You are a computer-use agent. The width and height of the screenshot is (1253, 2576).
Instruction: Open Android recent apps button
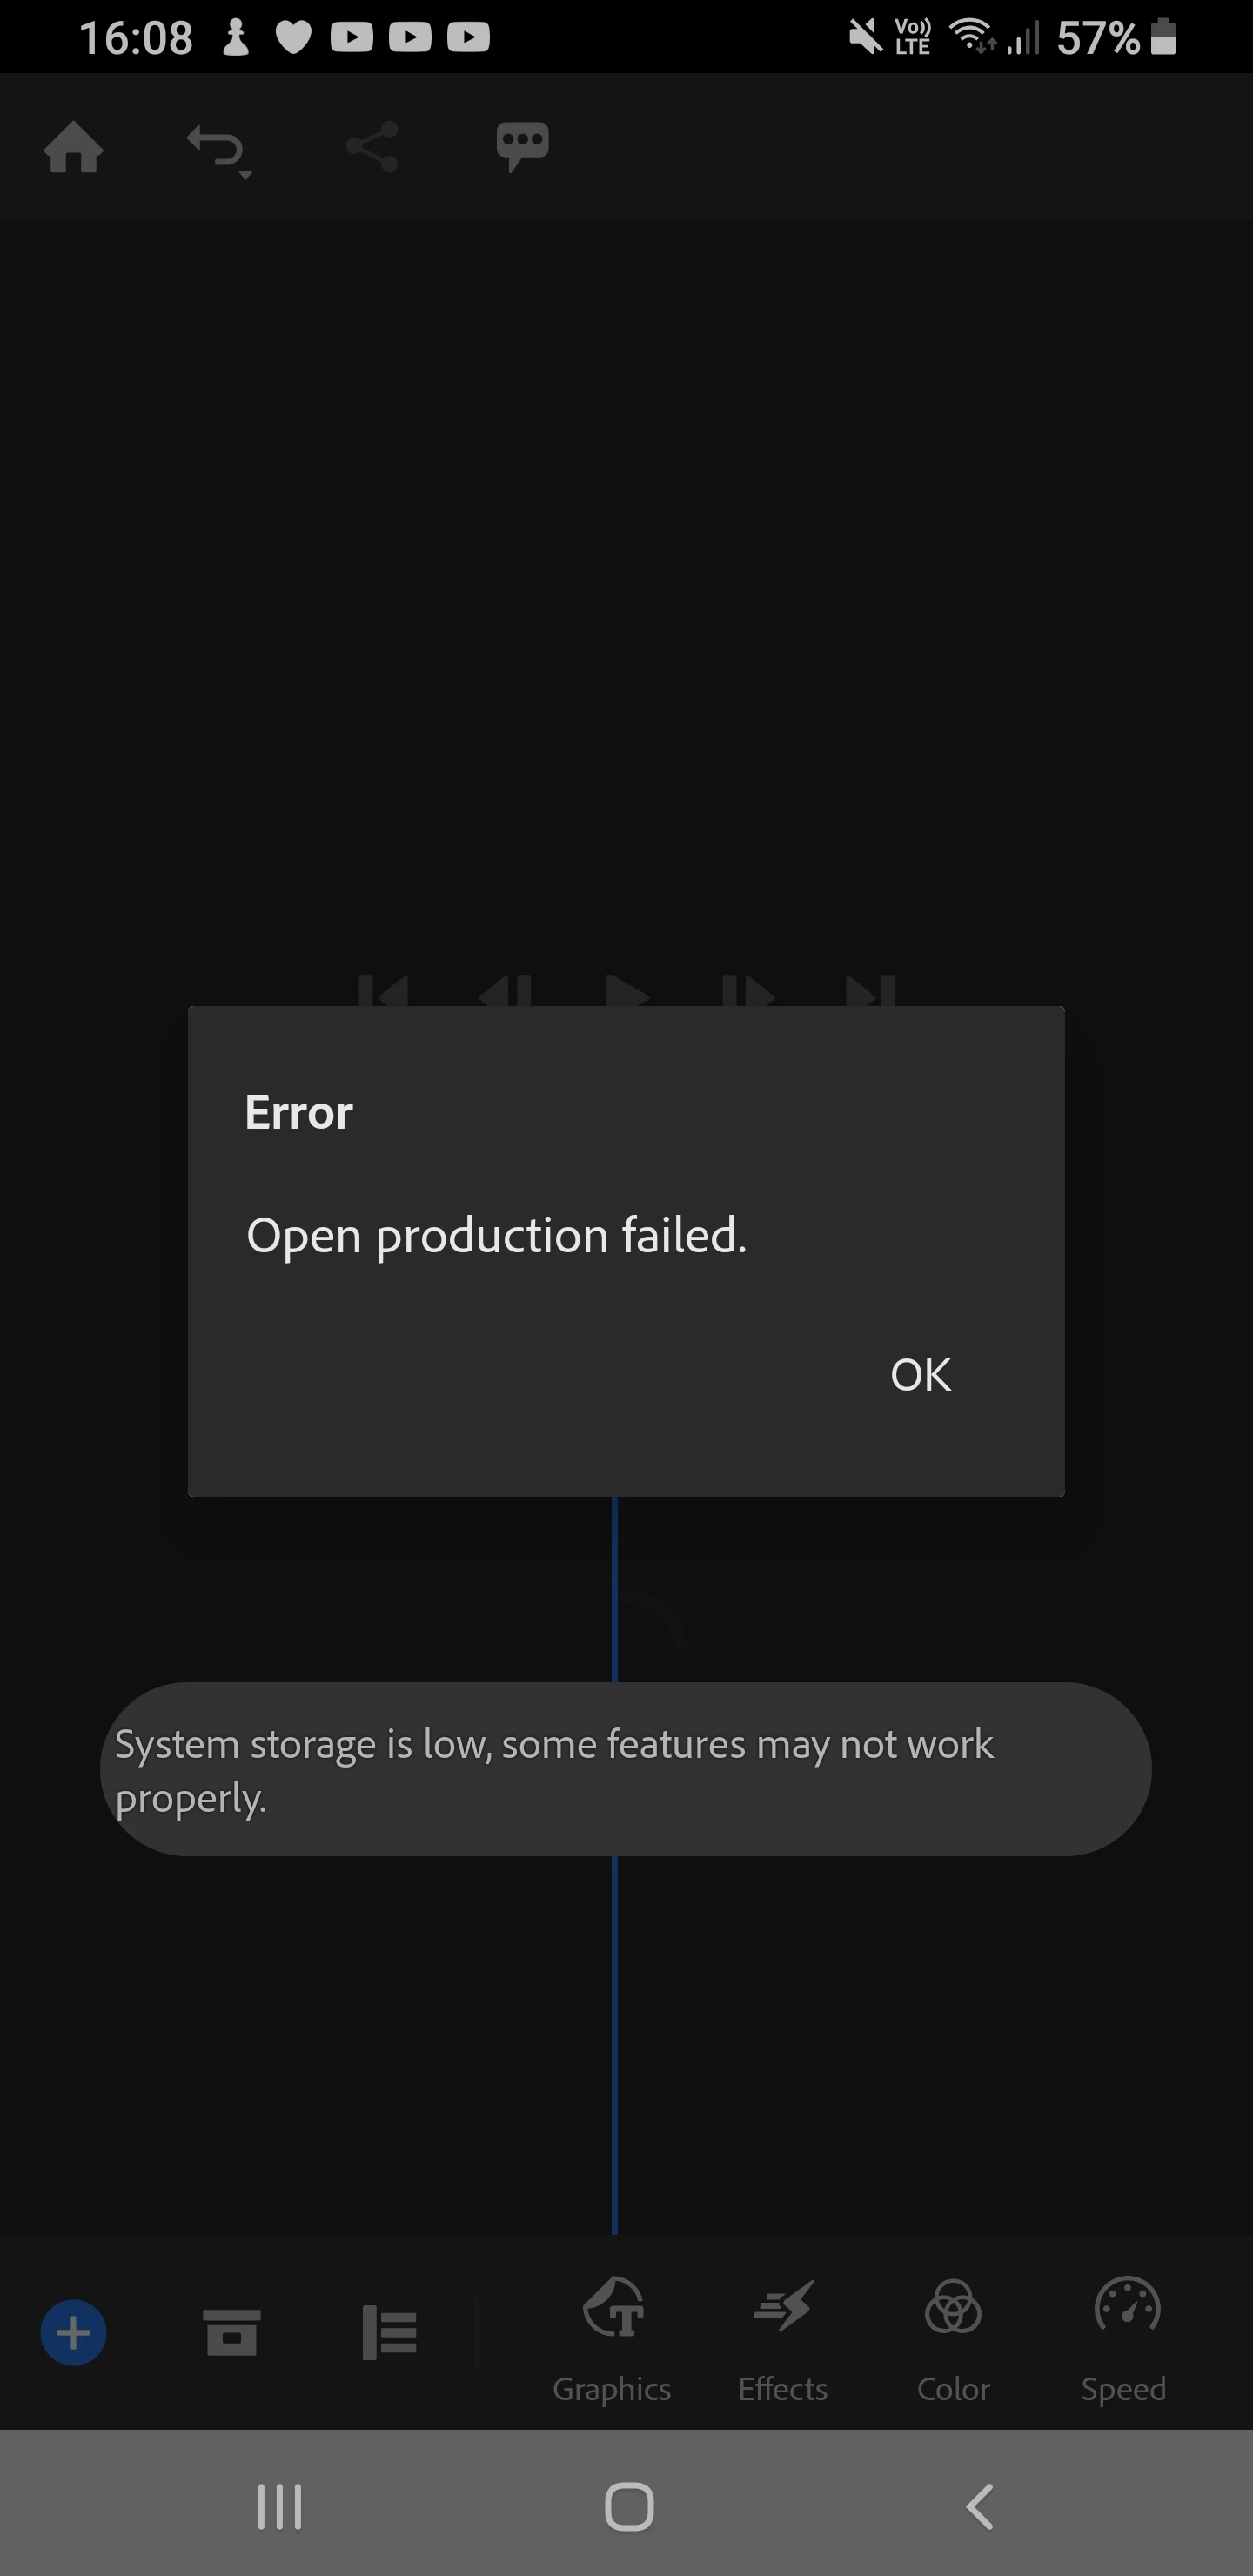(x=279, y=2507)
